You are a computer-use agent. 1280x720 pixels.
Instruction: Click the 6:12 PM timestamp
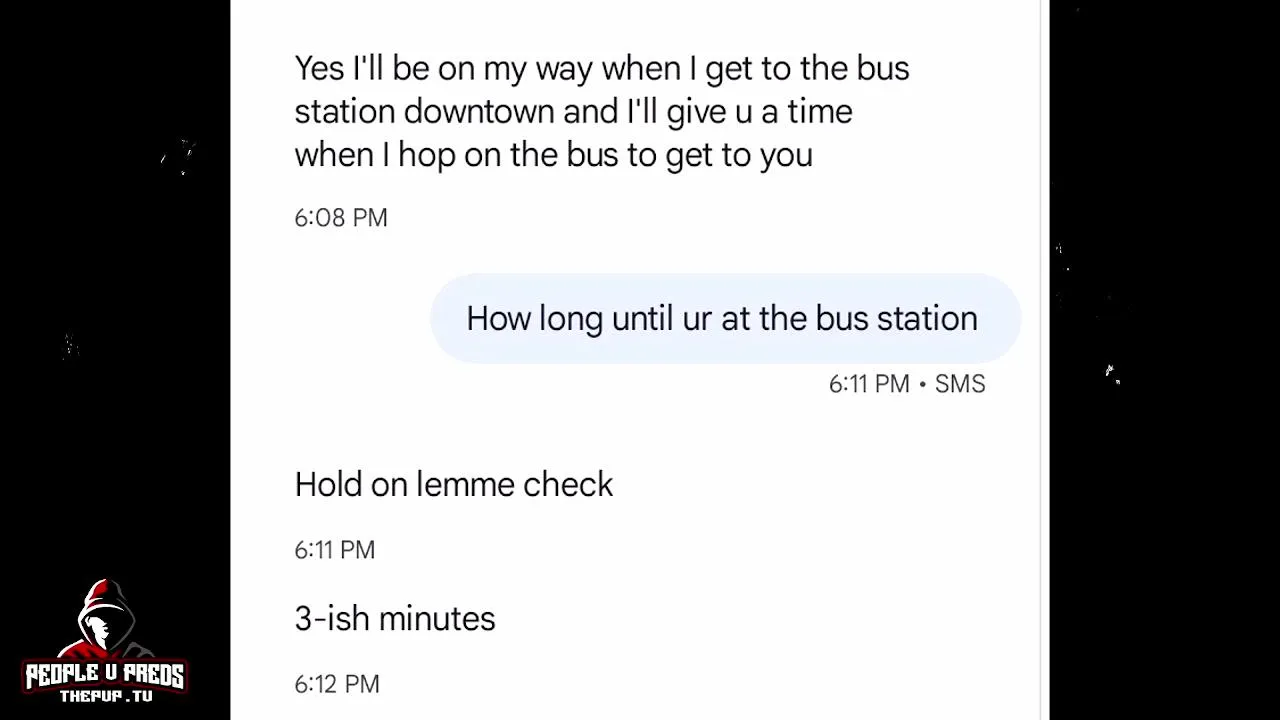(337, 684)
